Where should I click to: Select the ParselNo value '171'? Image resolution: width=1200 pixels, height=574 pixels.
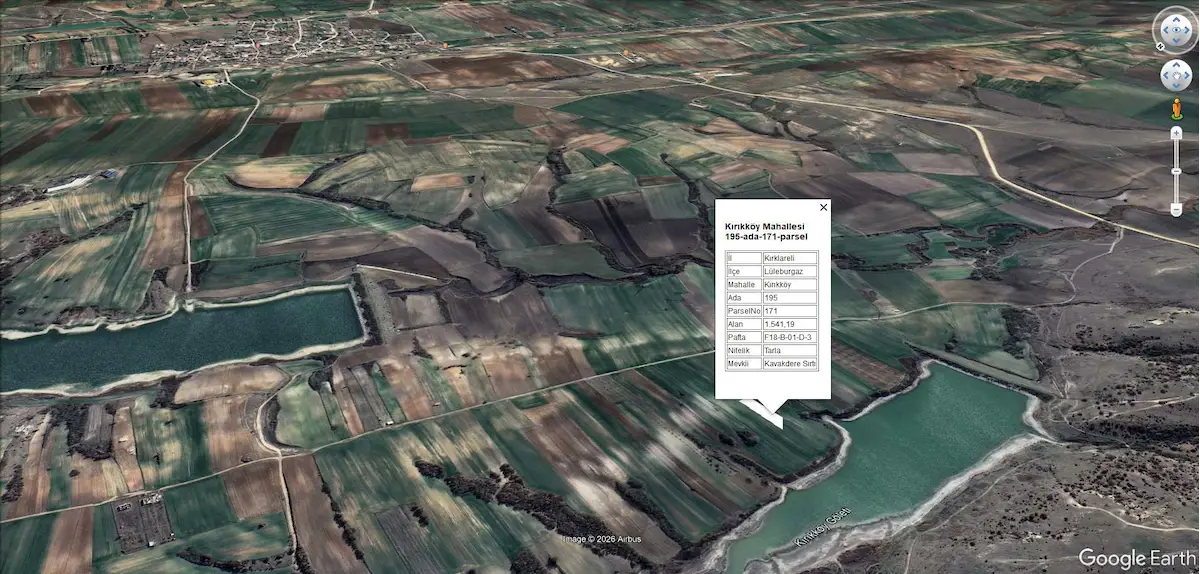tap(790, 311)
